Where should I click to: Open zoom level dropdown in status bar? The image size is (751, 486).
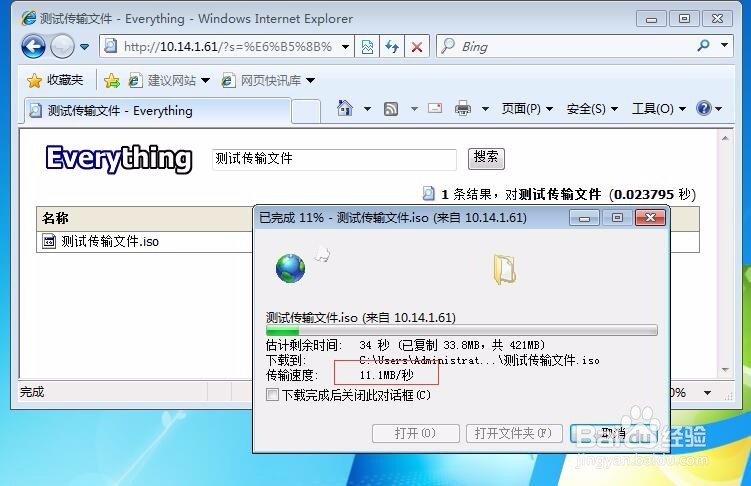coord(707,393)
